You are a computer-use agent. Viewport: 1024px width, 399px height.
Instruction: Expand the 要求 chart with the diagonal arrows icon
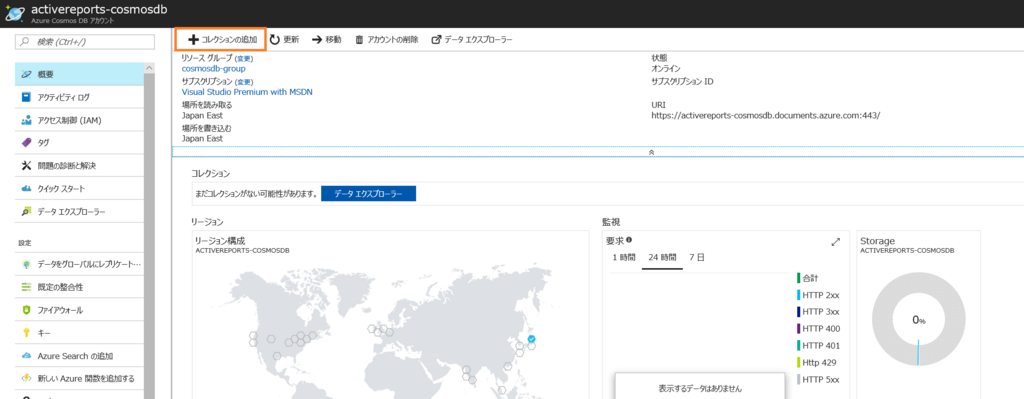pyautogui.click(x=835, y=242)
